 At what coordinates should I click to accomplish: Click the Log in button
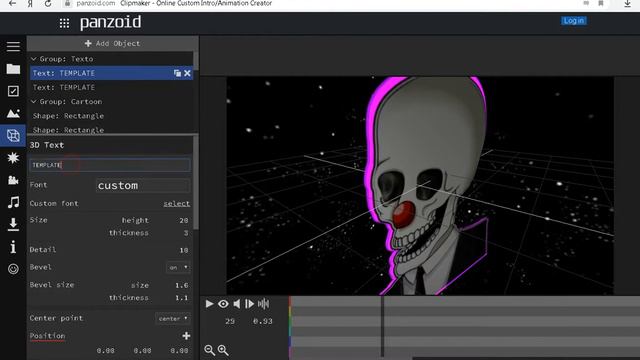[x=573, y=21]
